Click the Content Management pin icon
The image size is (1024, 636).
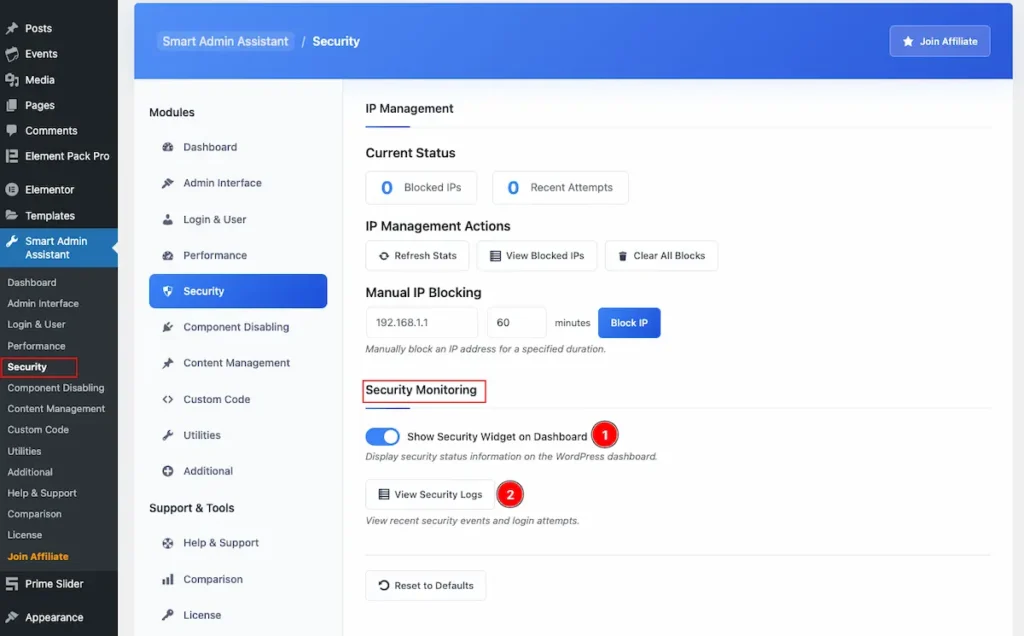(x=168, y=363)
